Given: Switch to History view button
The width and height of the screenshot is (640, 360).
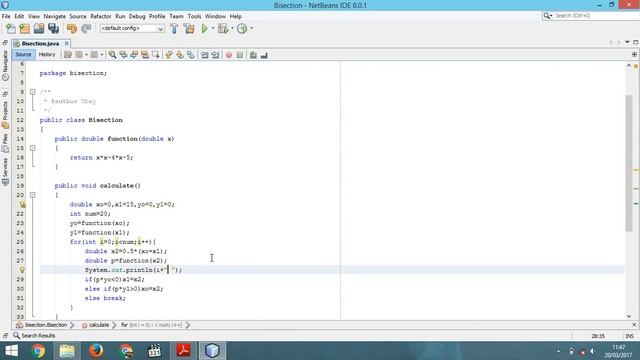Looking at the screenshot, I should coord(47,55).
